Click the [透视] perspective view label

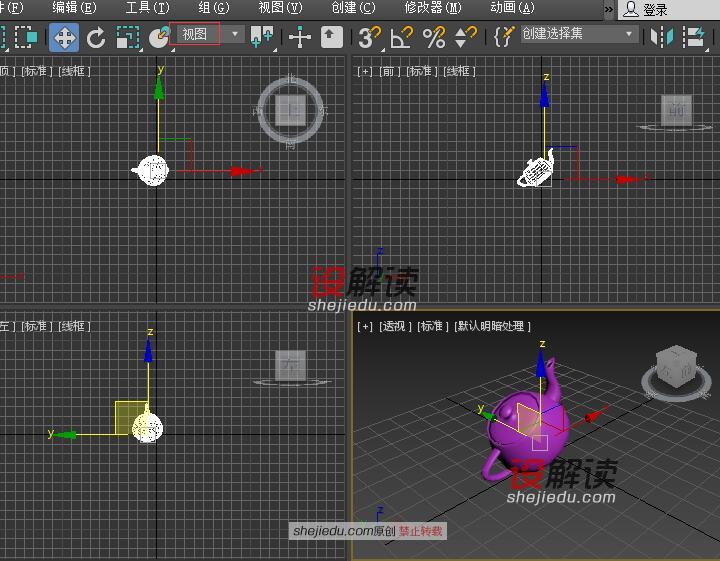click(x=394, y=326)
